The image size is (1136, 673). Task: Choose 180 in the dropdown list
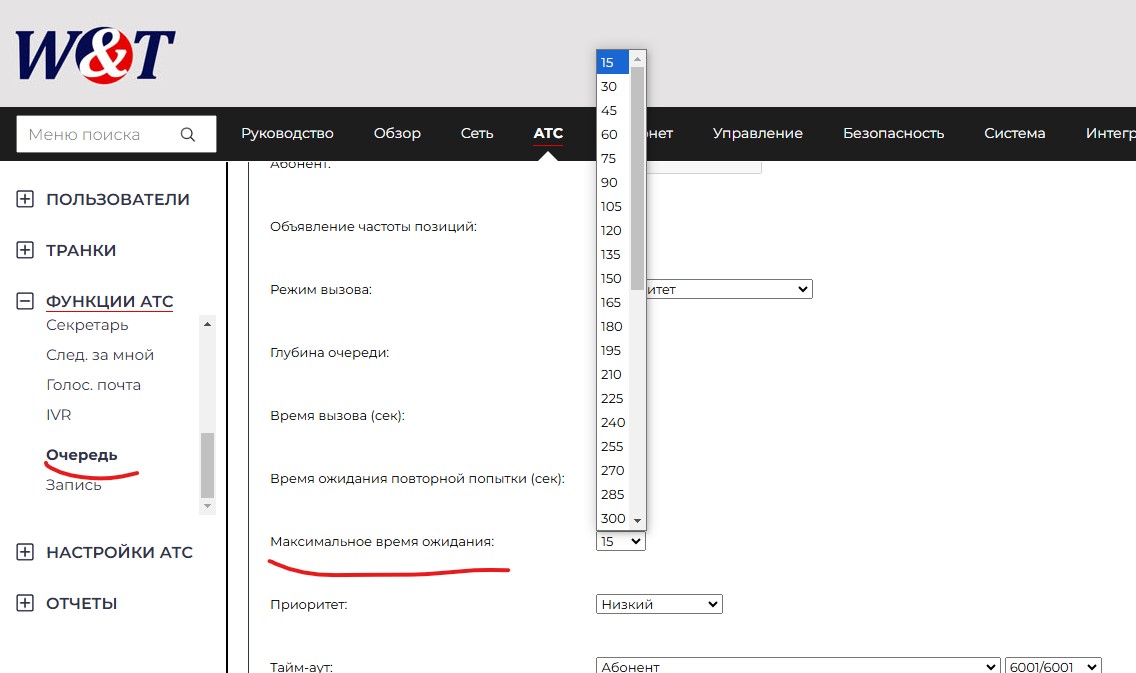612,326
